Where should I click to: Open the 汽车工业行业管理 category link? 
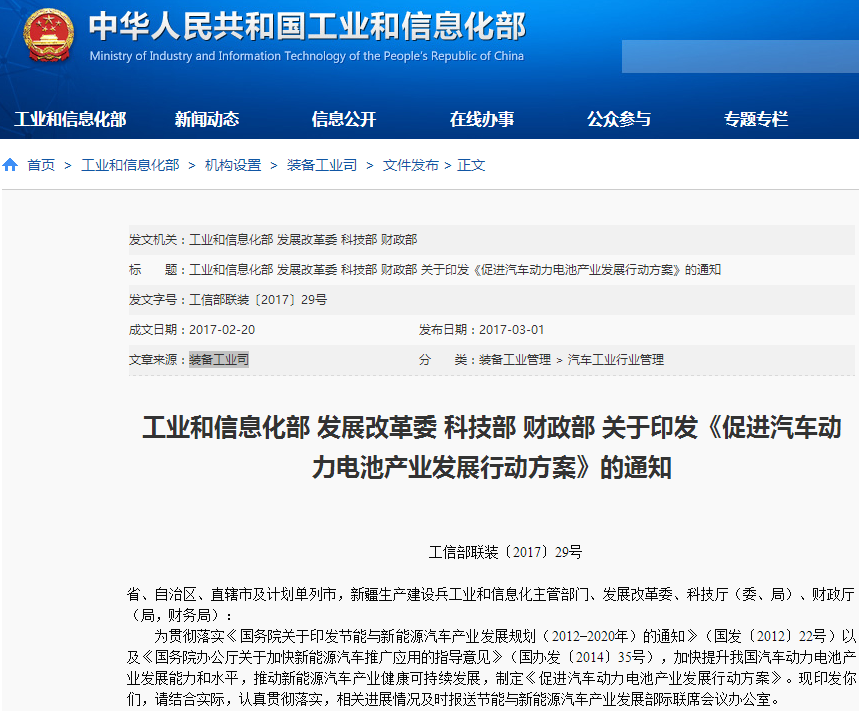coord(617,359)
